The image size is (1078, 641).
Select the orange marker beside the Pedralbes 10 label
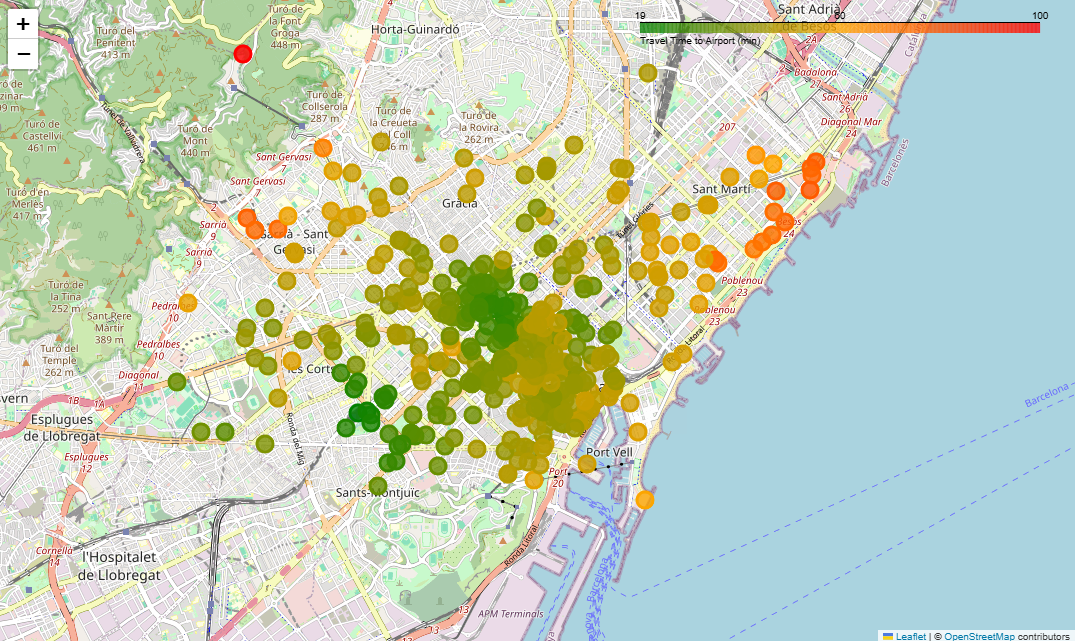tap(187, 303)
